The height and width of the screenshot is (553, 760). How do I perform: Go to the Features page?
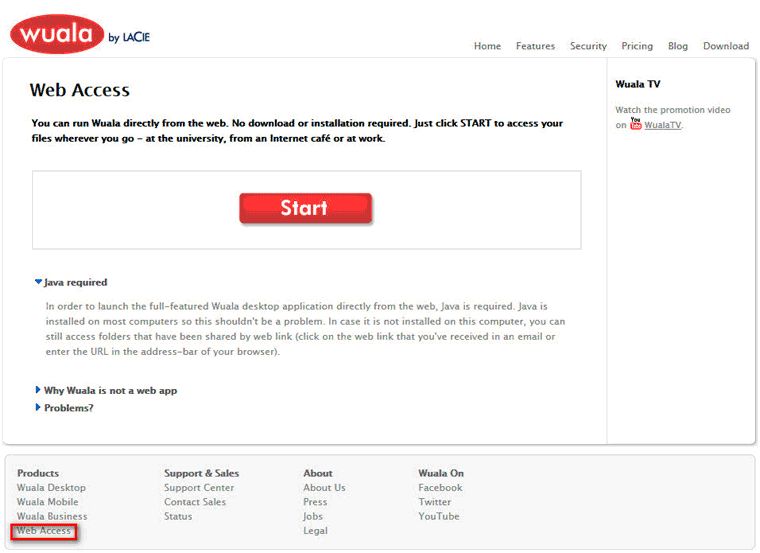click(535, 46)
